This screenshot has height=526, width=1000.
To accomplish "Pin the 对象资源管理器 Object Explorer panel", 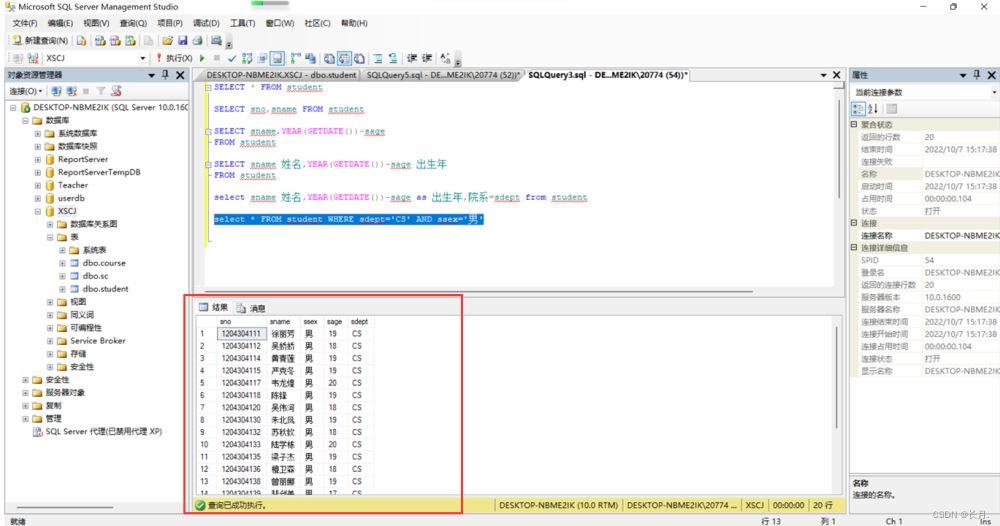I will [165, 75].
